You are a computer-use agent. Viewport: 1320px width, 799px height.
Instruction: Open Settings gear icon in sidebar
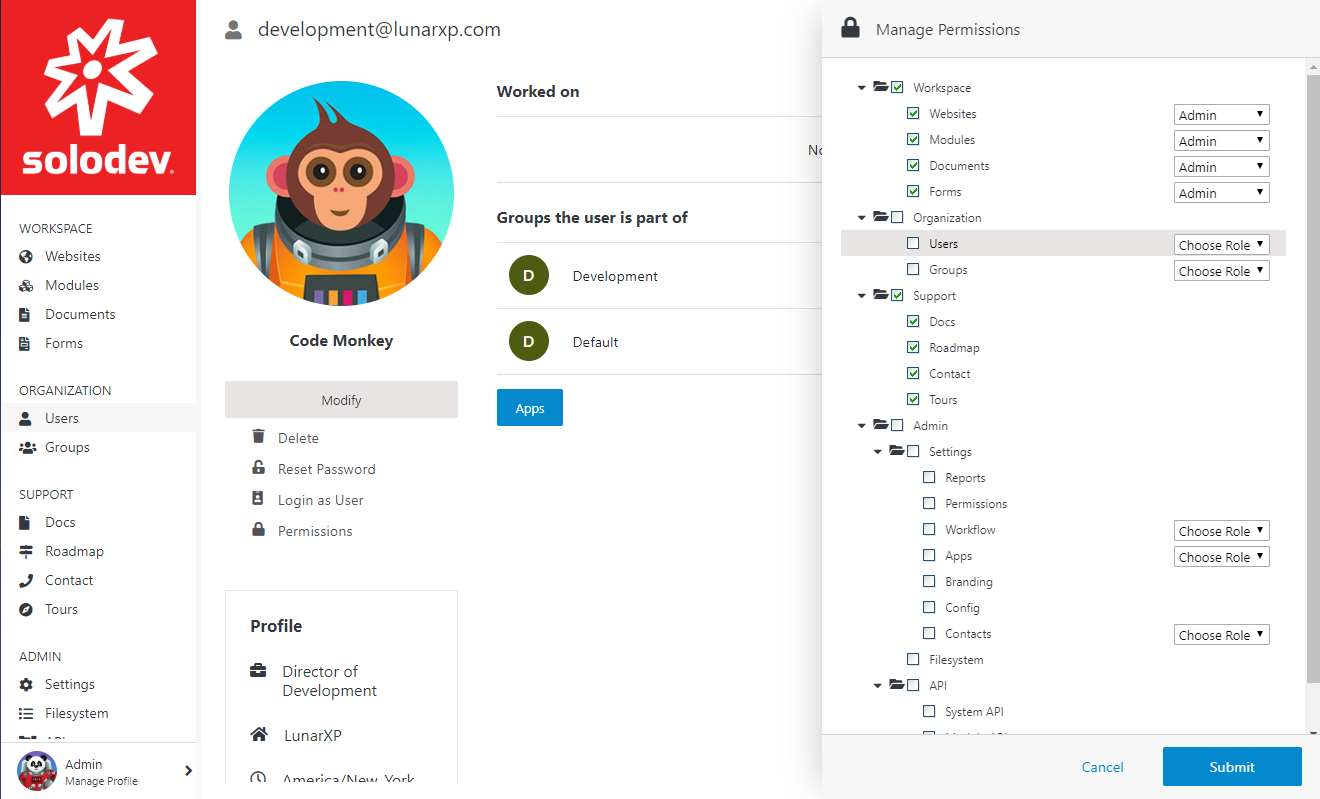26,685
